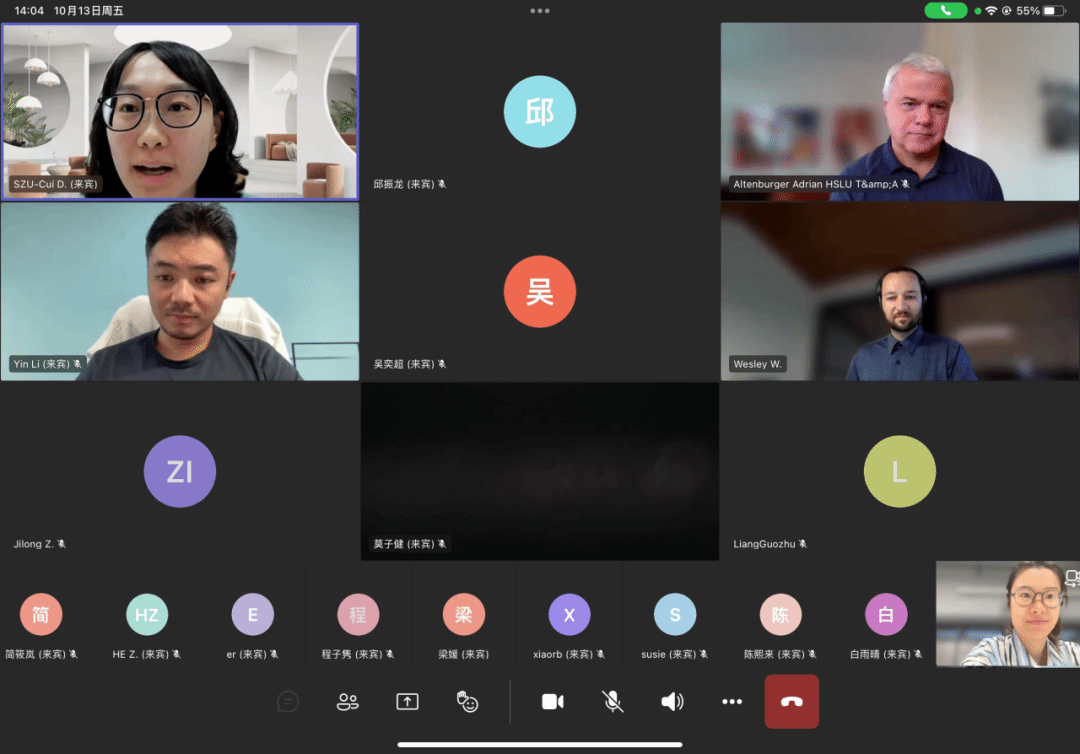Tap the ZI avatar for Jilong Z.
The width and height of the screenshot is (1080, 754).
180,471
